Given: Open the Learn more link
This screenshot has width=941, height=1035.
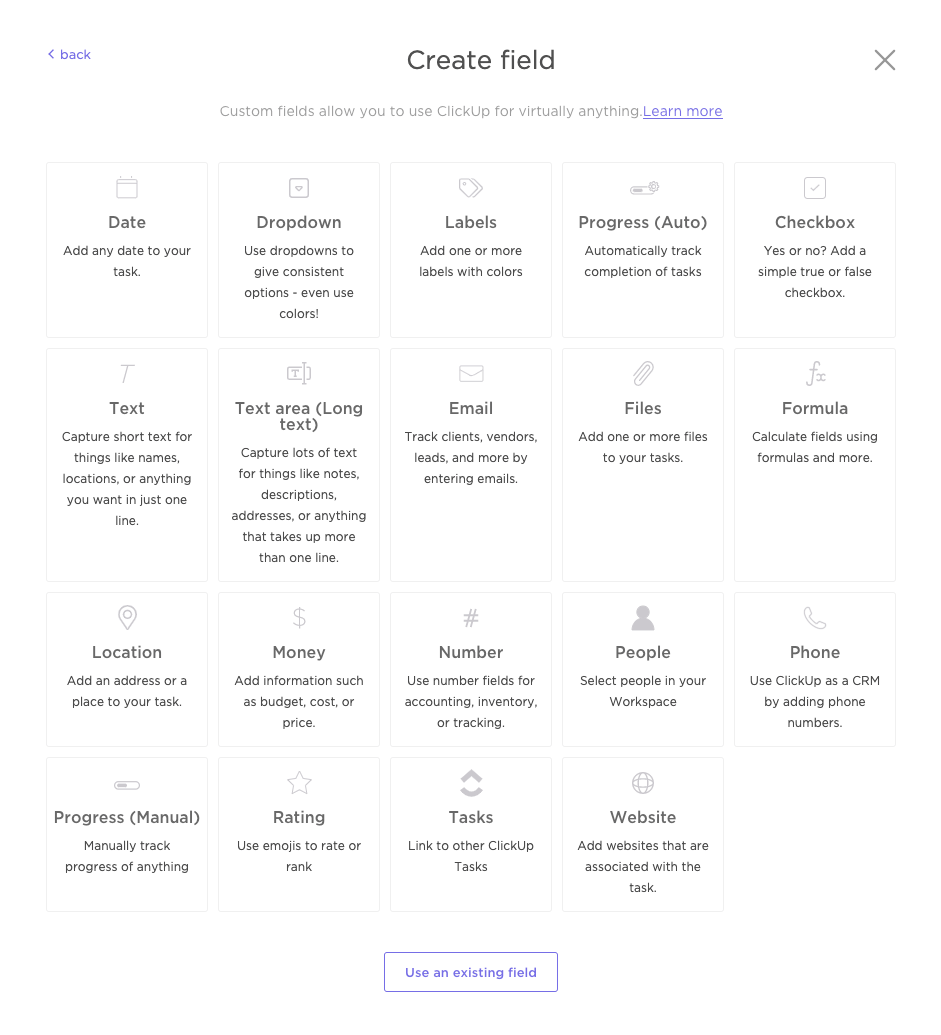Looking at the screenshot, I should [x=682, y=111].
